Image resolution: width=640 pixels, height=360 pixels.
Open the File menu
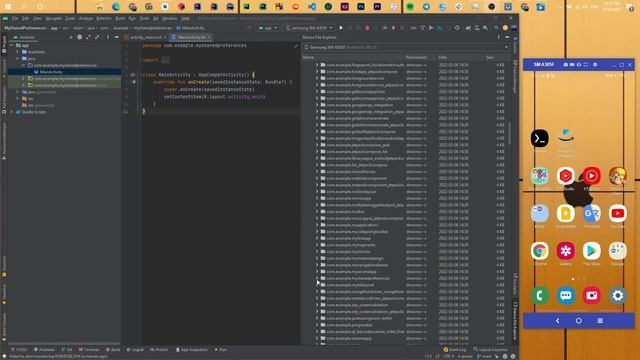click(15, 18)
